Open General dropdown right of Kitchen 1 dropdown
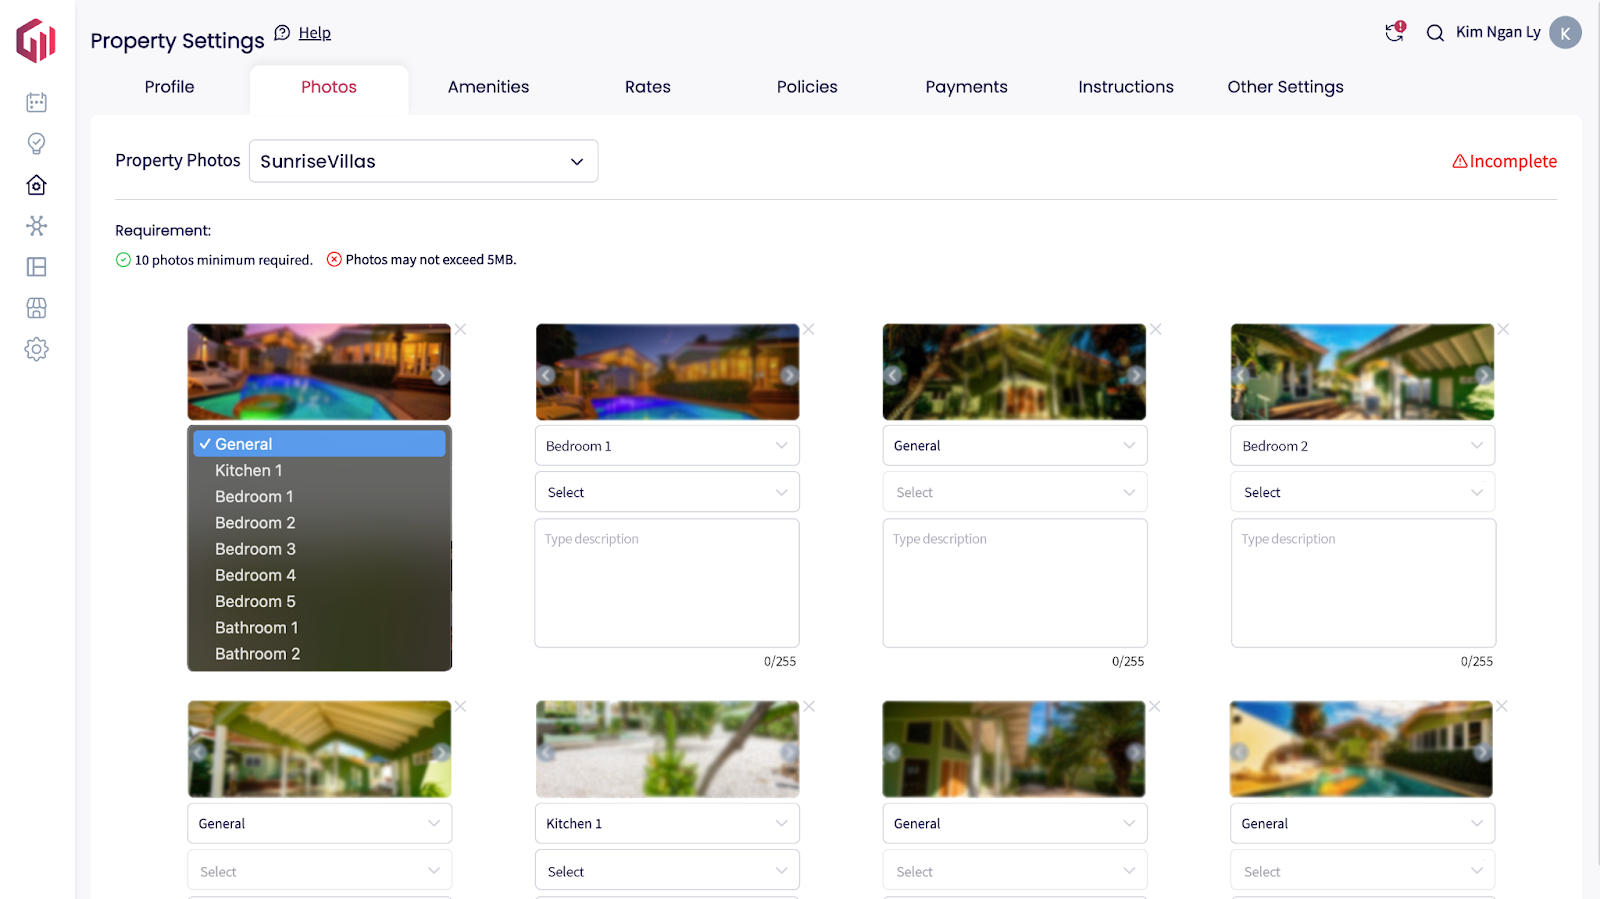This screenshot has height=899, width=1600. 1015,823
